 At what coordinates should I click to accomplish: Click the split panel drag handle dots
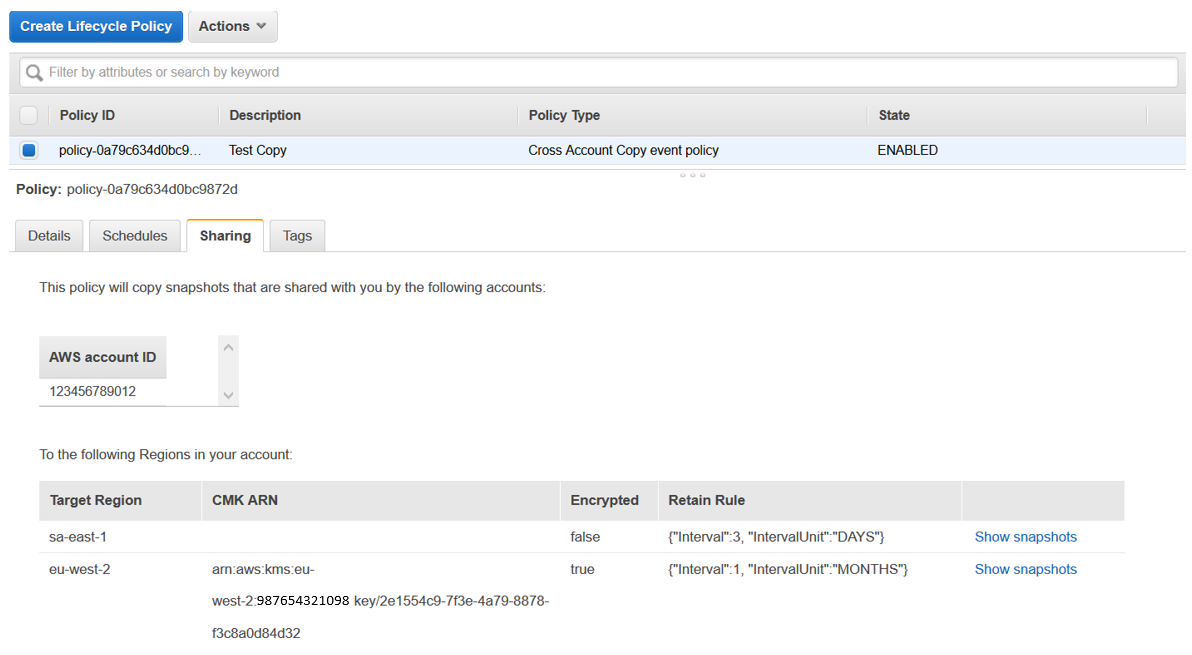click(693, 174)
